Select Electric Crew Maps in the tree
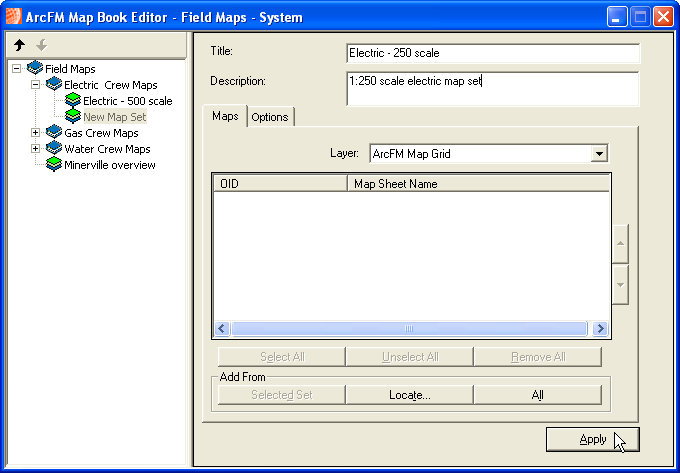The height and width of the screenshot is (473, 680). click(111, 85)
